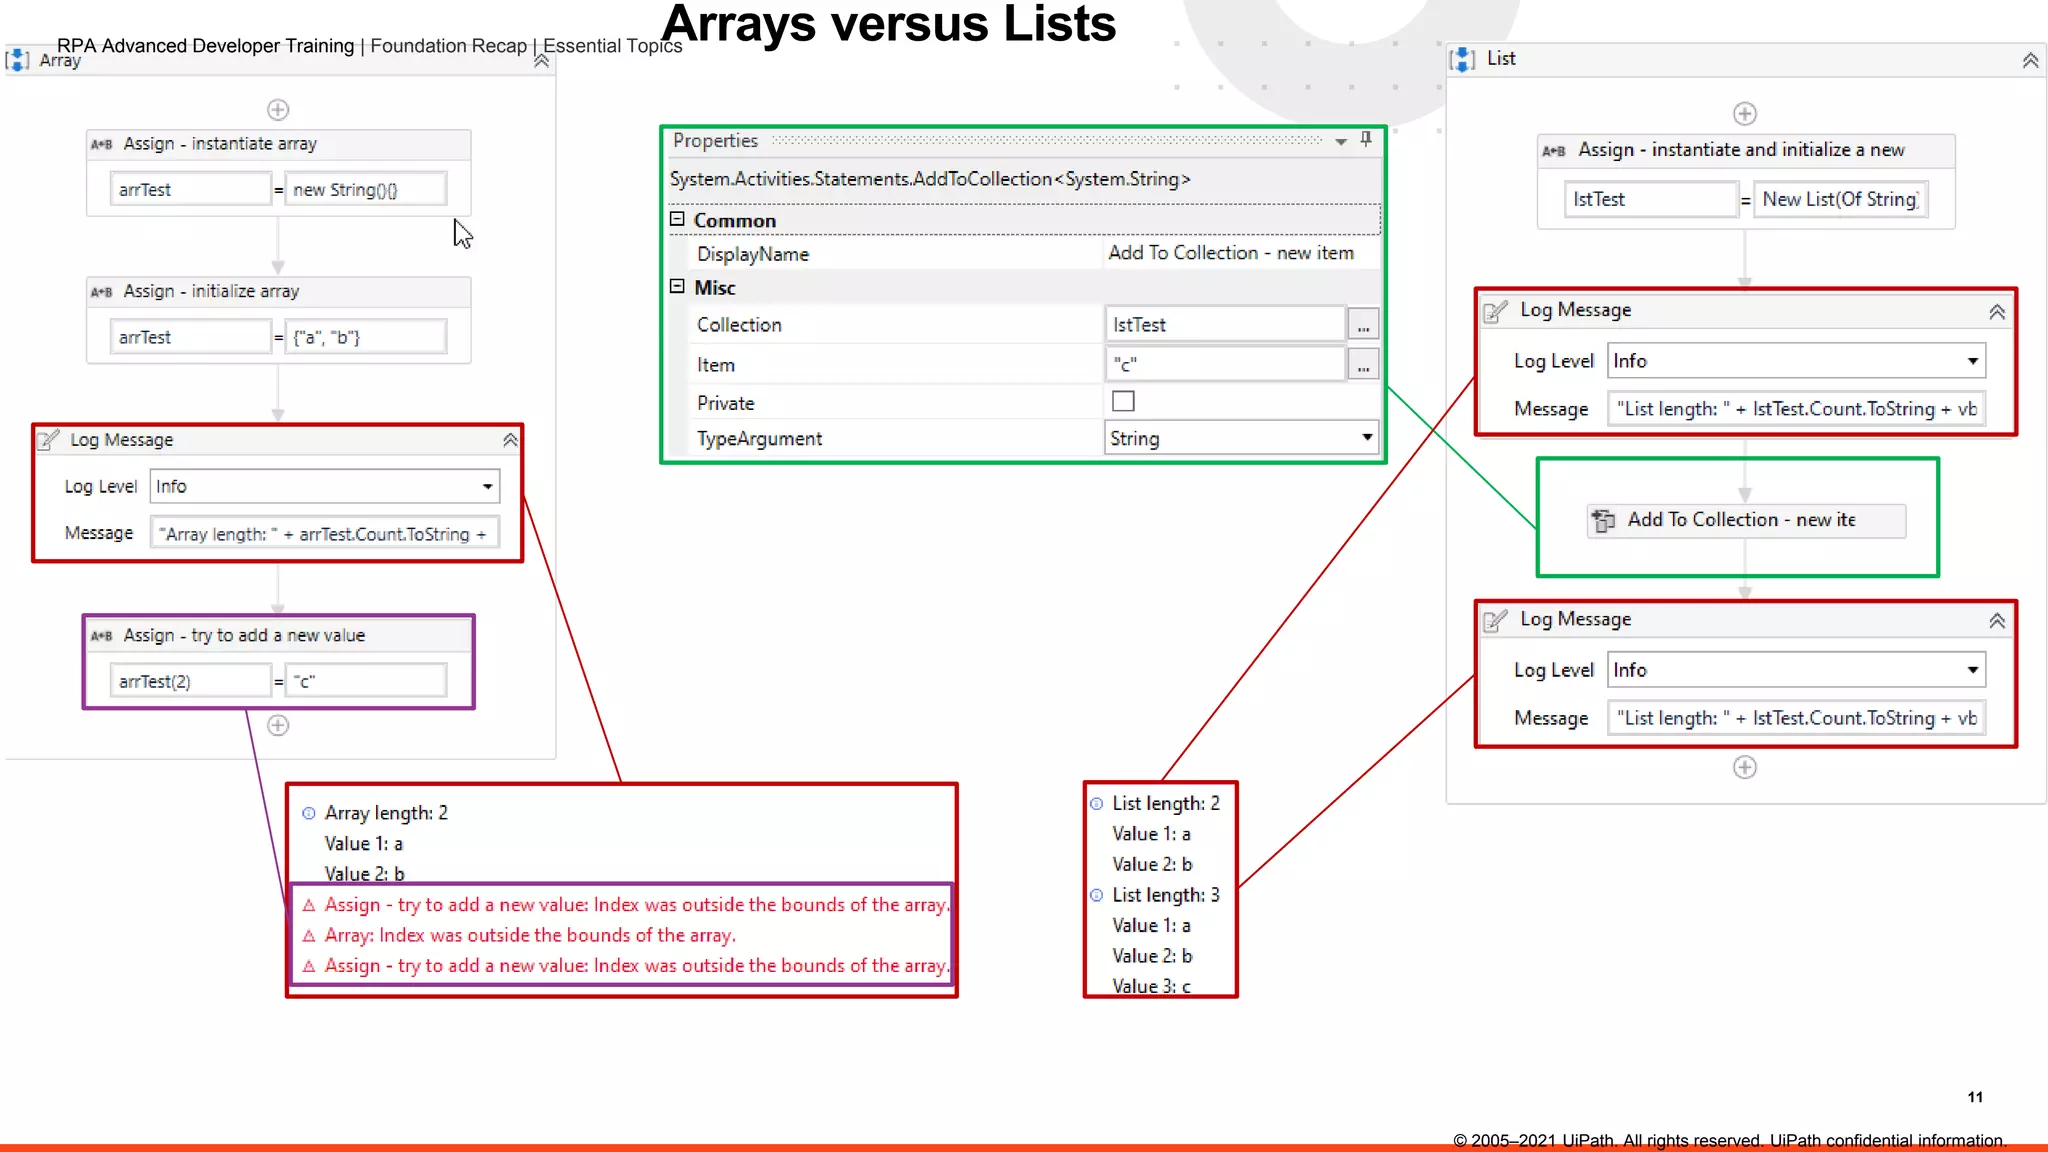Click the 'Value 3: c' output line
Image resolution: width=2048 pixels, height=1152 pixels.
click(x=1152, y=986)
